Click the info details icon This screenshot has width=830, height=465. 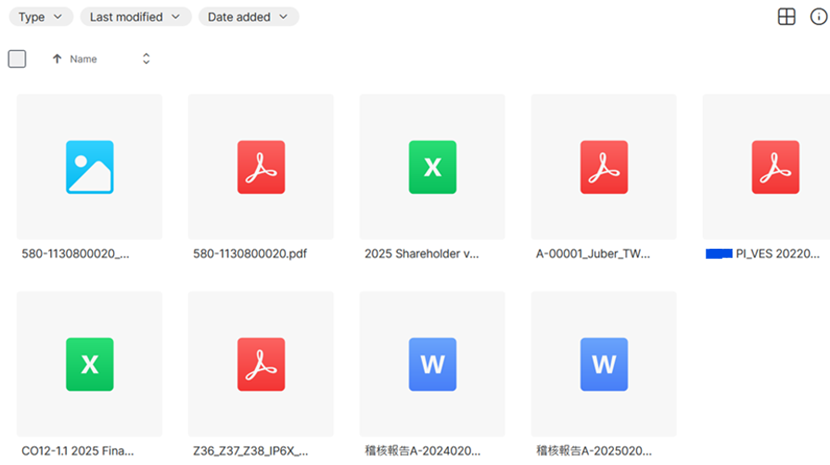[817, 17]
